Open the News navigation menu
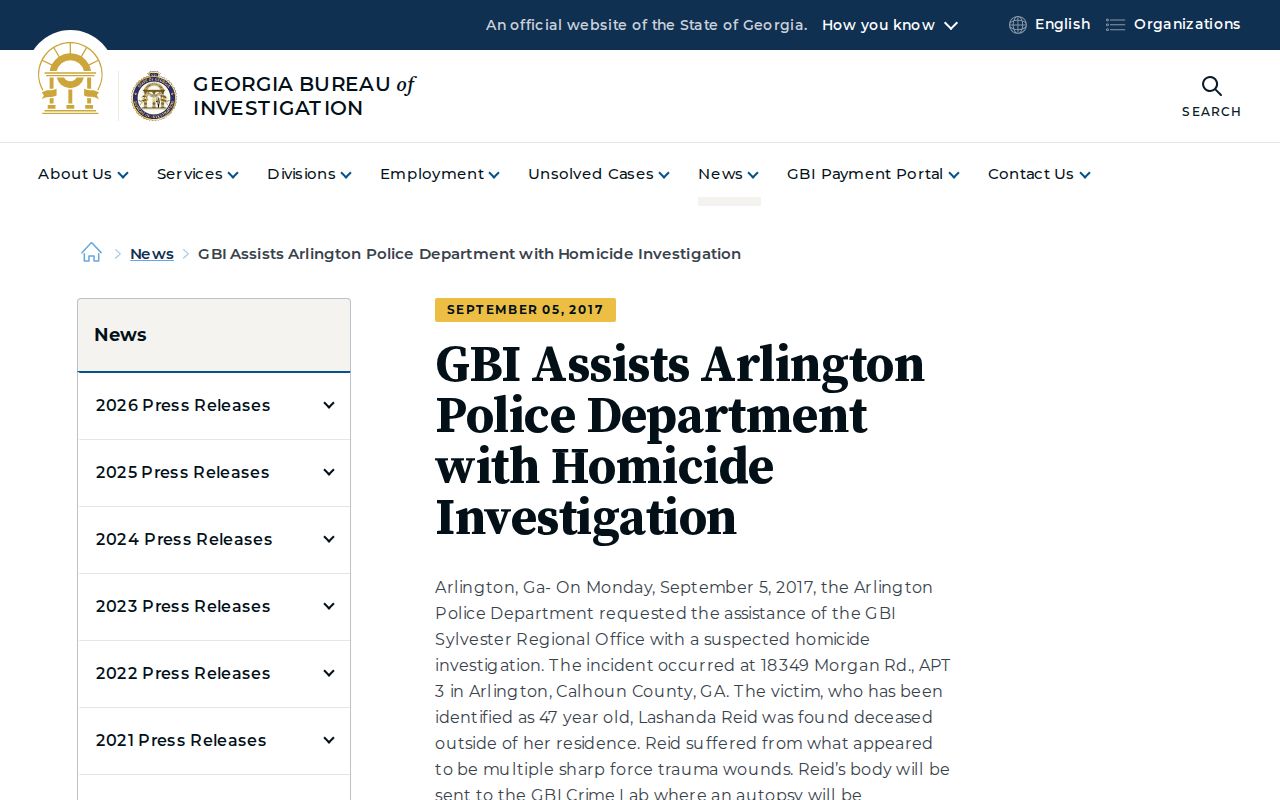Image resolution: width=1280 pixels, height=800 pixels. [728, 174]
